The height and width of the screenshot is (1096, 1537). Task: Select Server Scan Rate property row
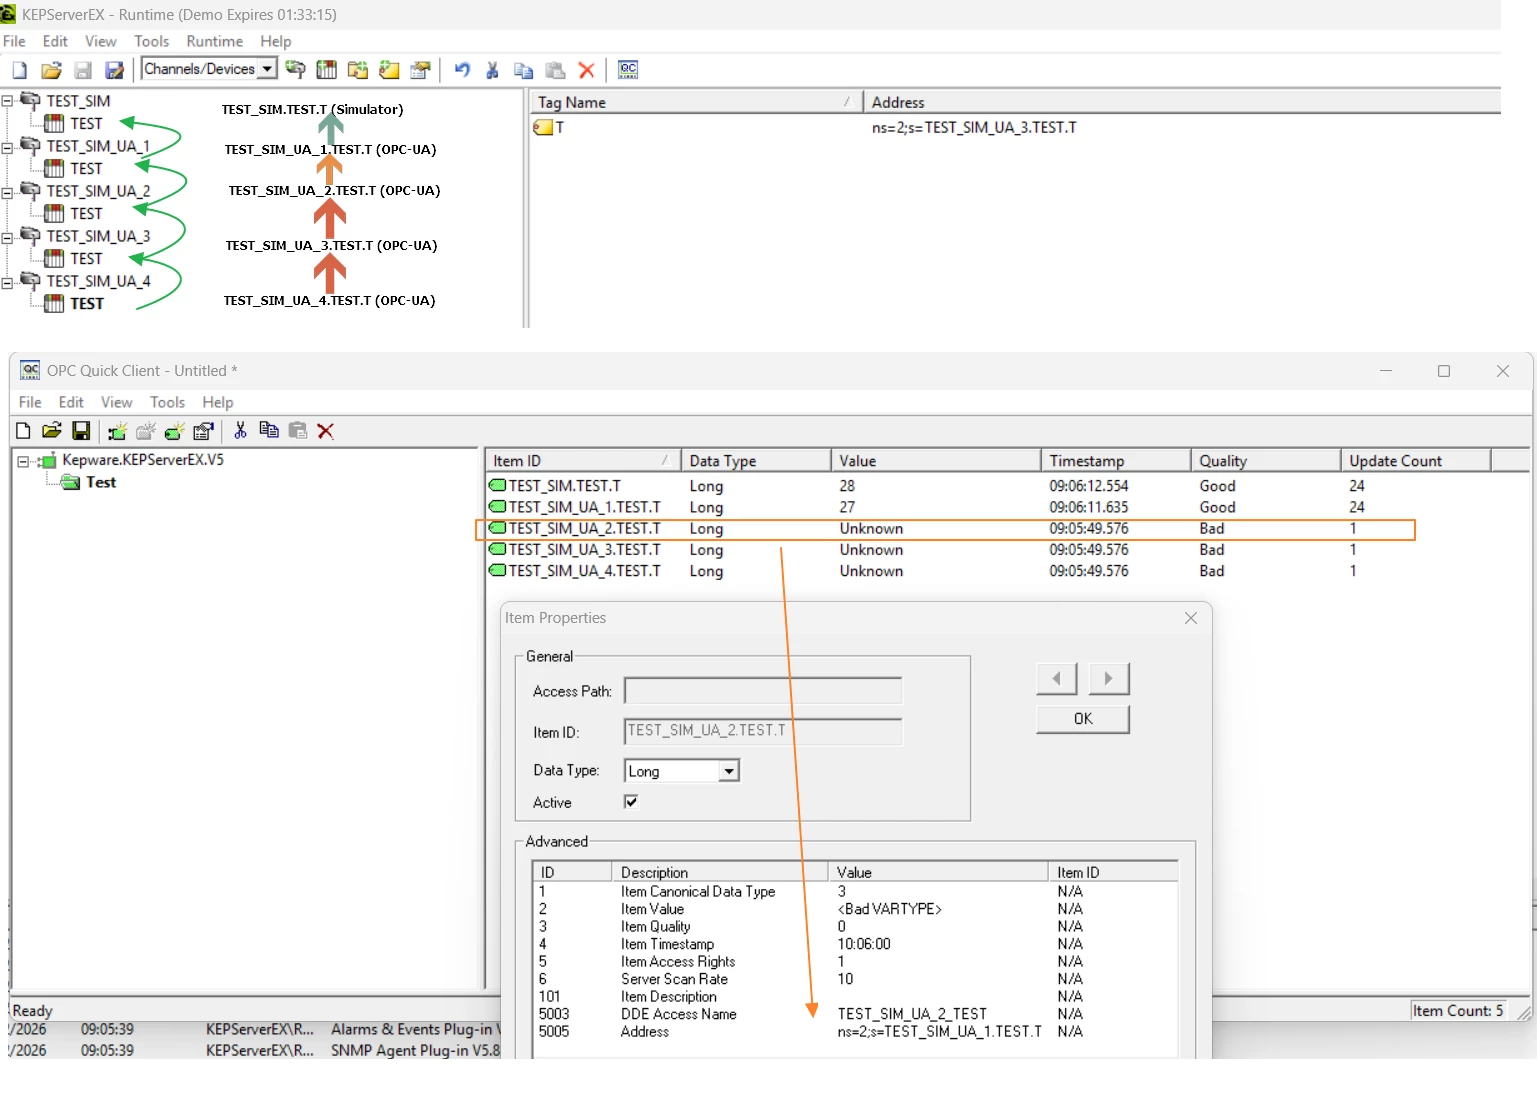[855, 979]
